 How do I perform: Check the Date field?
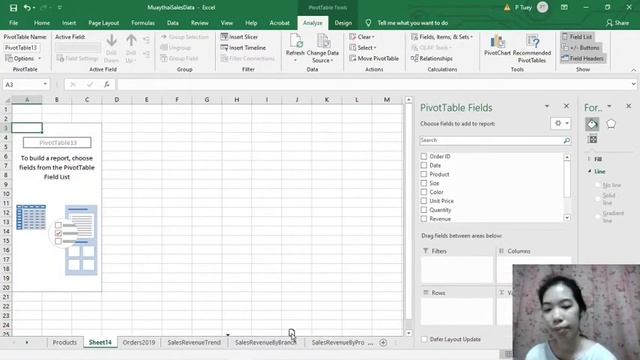(424, 165)
